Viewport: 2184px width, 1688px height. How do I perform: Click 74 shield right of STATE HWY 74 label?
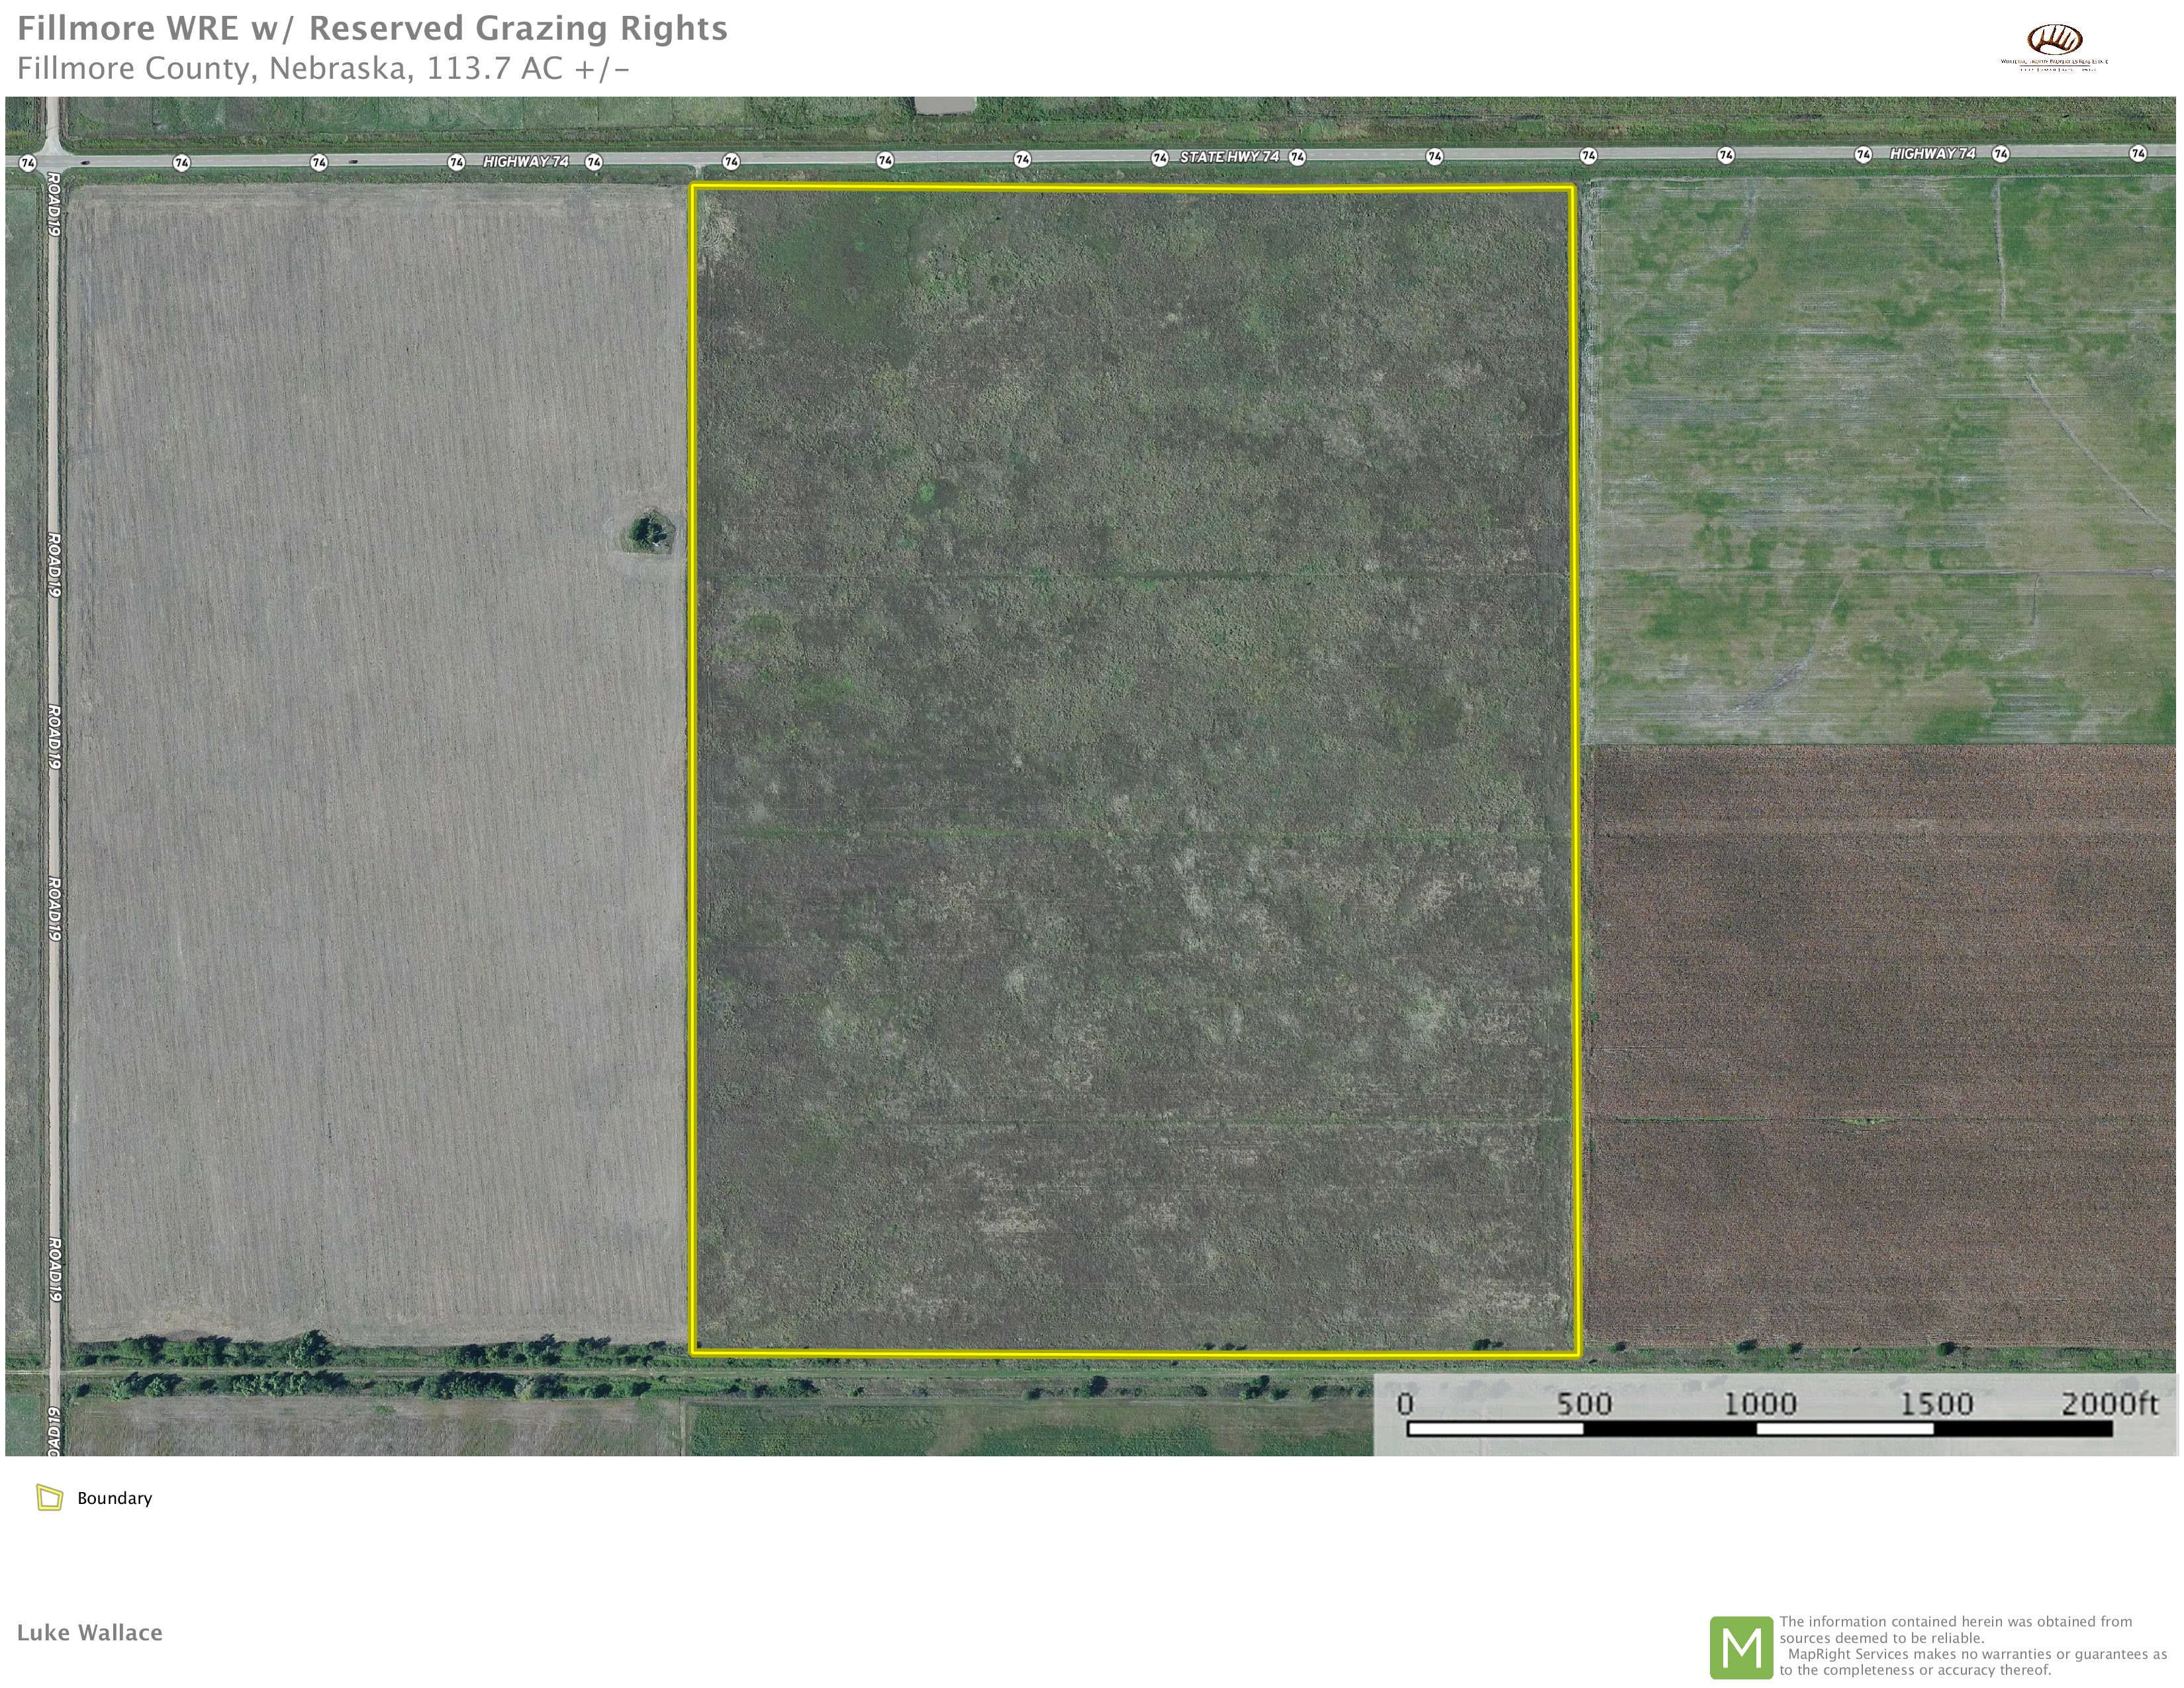tap(1297, 157)
